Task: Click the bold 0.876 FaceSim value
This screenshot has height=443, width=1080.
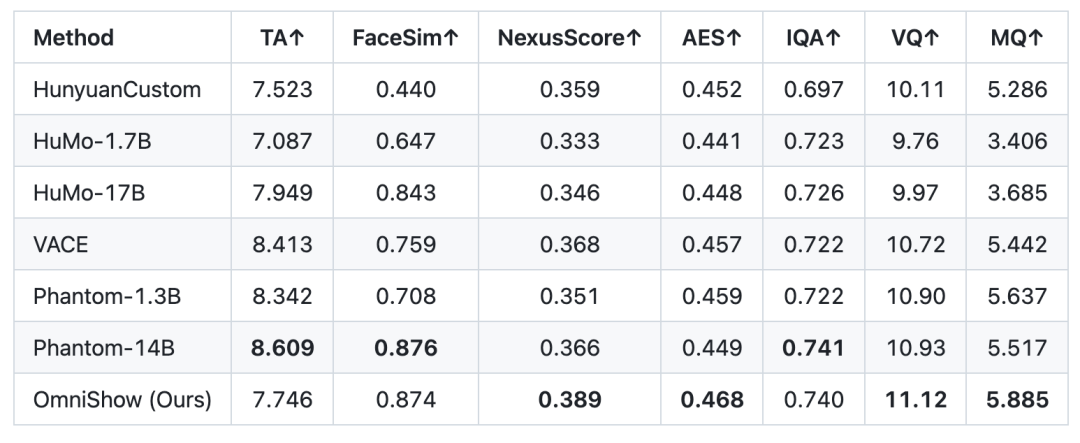Action: click(x=405, y=348)
